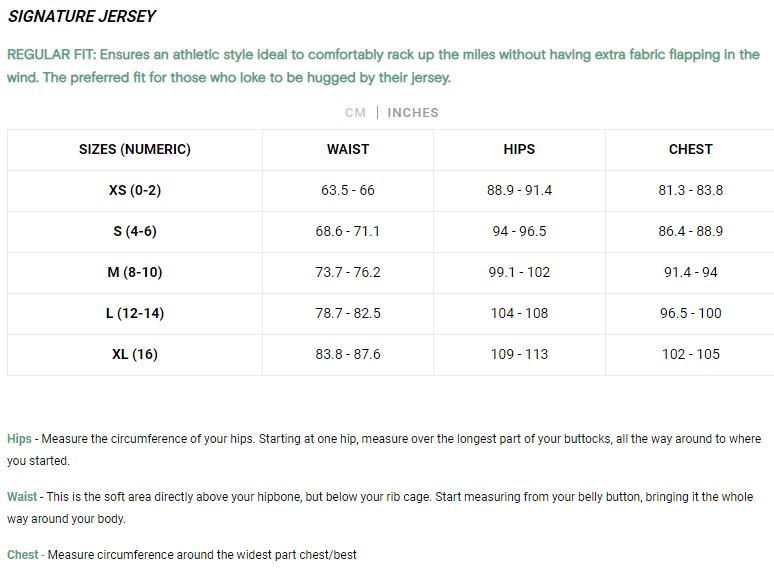
Task: Switch measurement units to CM
Action: pyautogui.click(x=355, y=112)
